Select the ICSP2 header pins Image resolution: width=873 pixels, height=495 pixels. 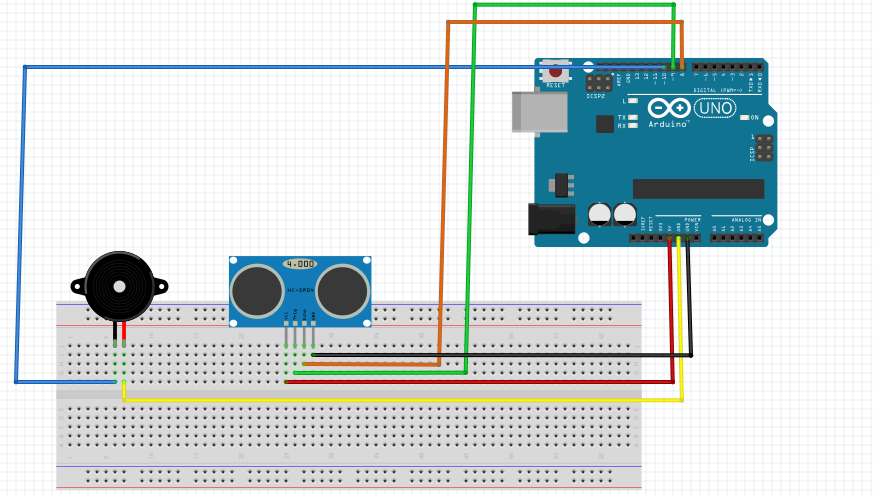599,84
